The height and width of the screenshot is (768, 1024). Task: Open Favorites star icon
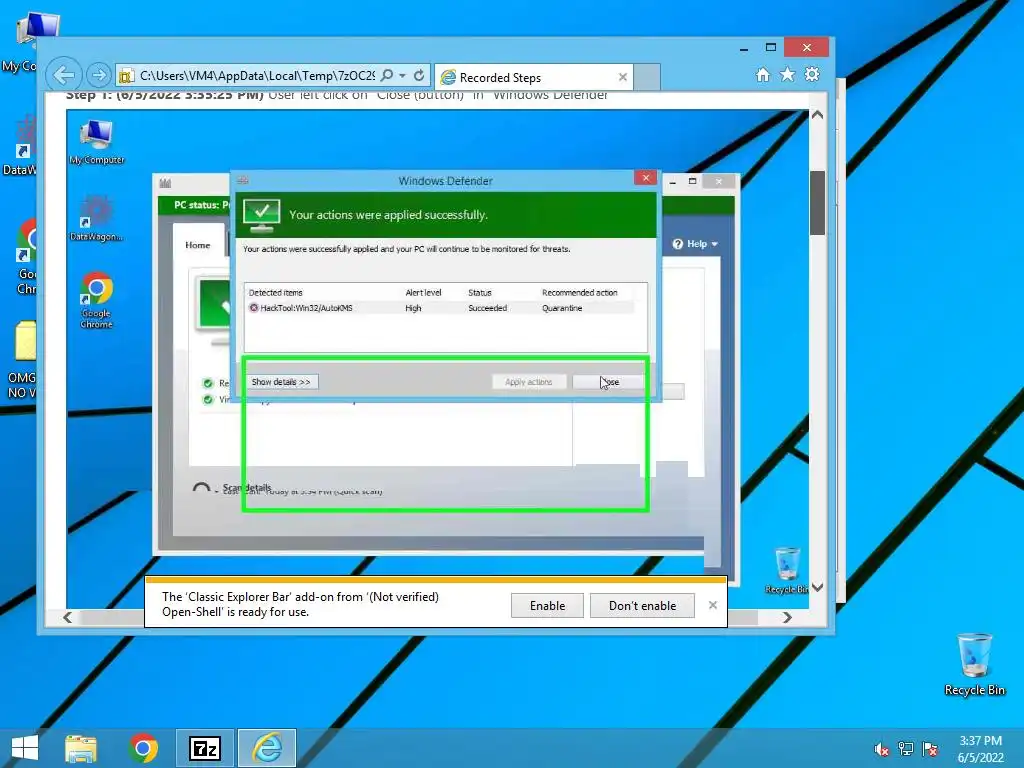click(788, 75)
